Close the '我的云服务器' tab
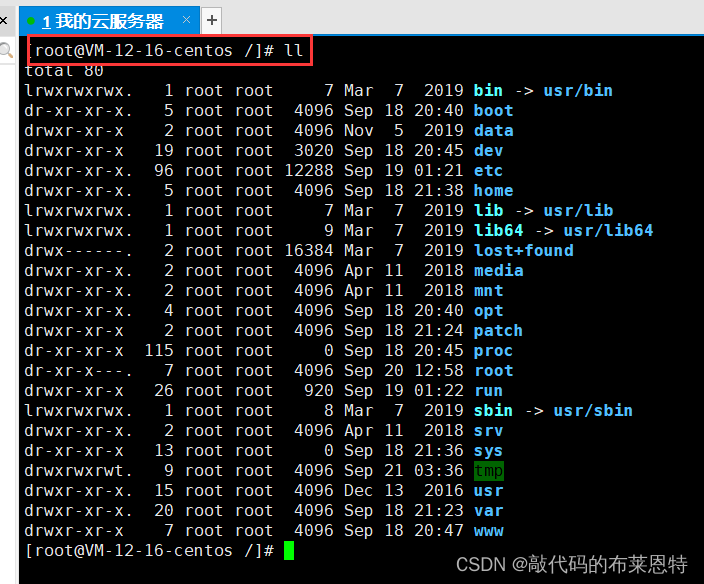Viewport: 704px width, 584px height. pos(186,20)
